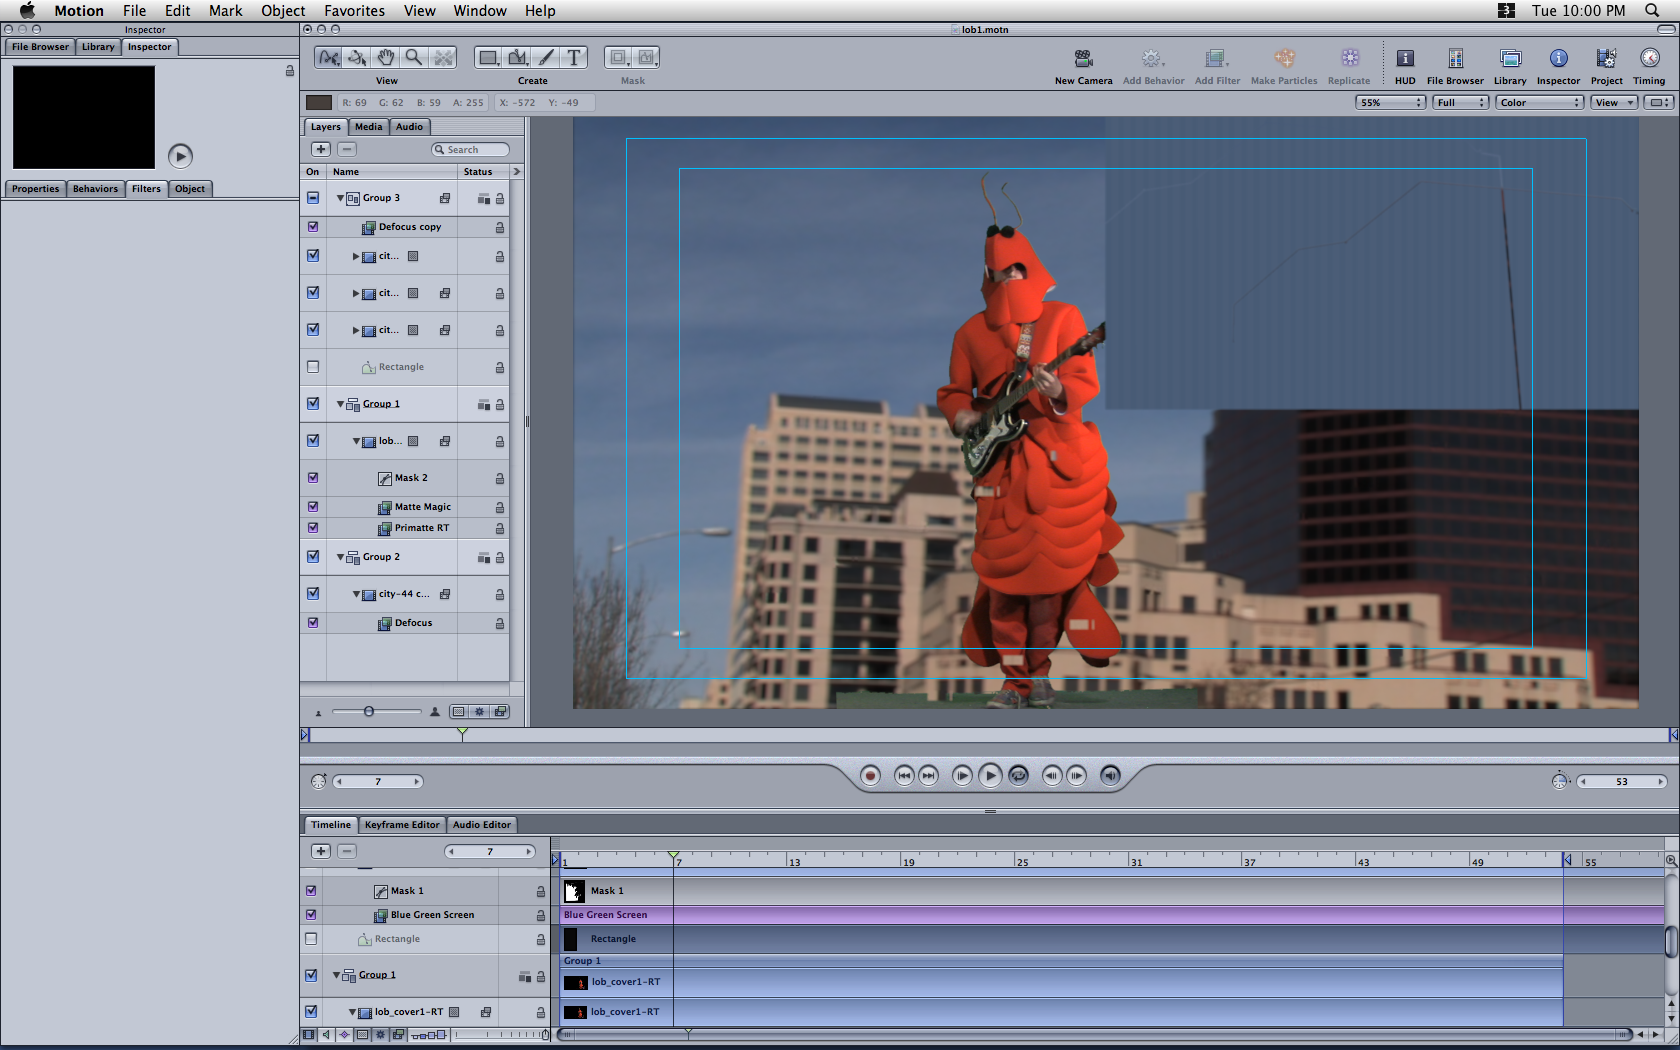Select the Pan hand tool
This screenshot has width=1680, height=1050.
point(386,58)
